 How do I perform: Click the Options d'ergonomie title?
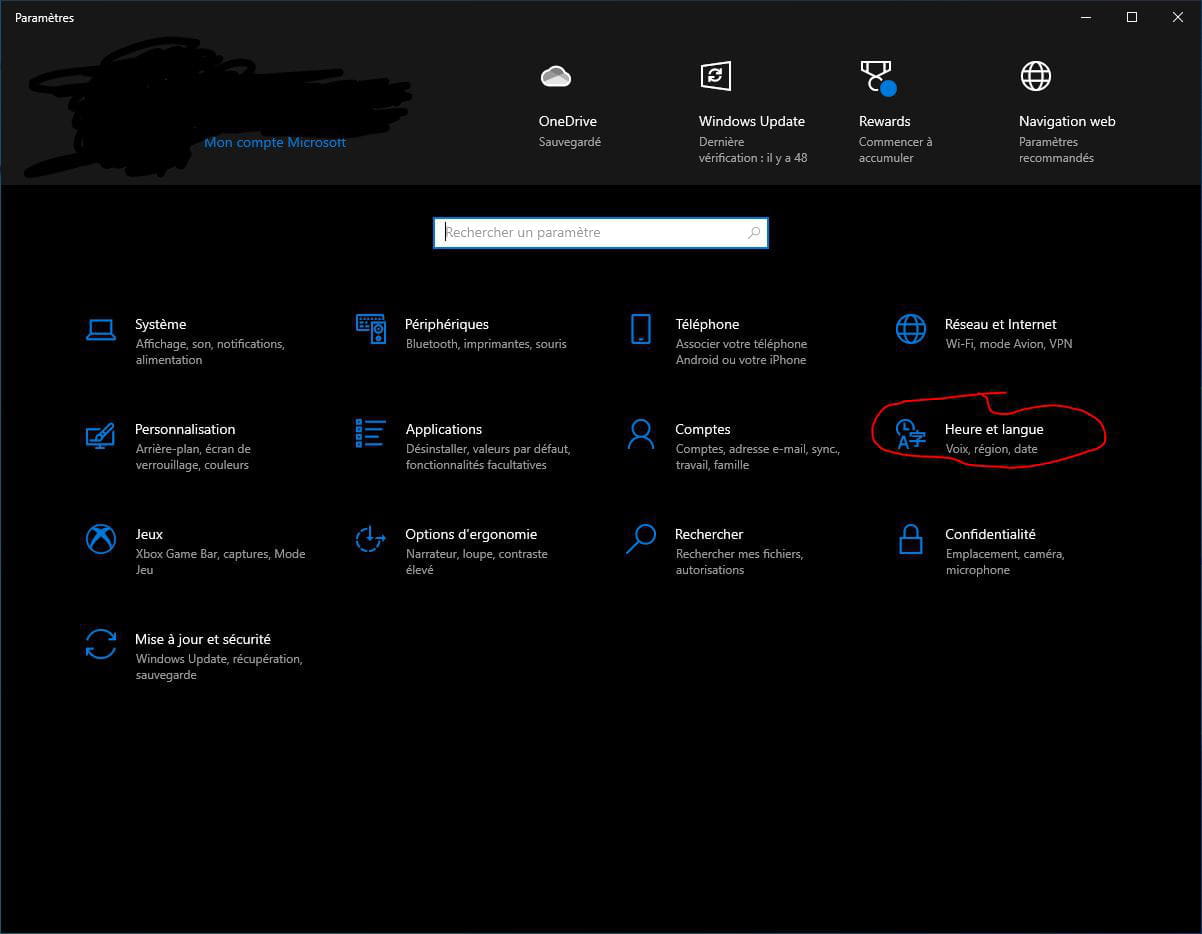[x=471, y=534]
